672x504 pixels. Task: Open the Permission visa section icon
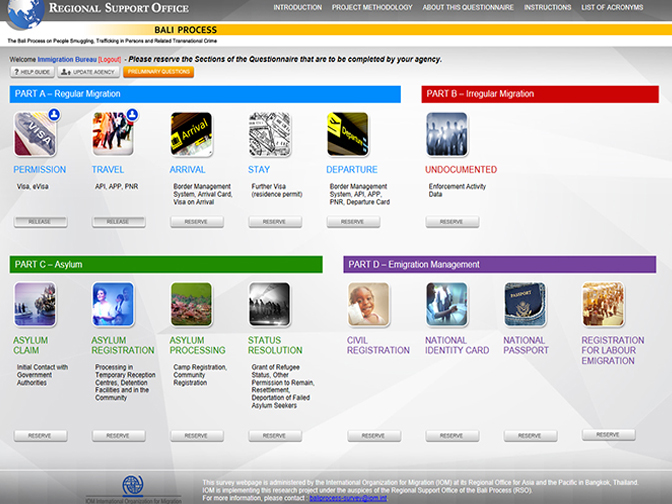35,134
